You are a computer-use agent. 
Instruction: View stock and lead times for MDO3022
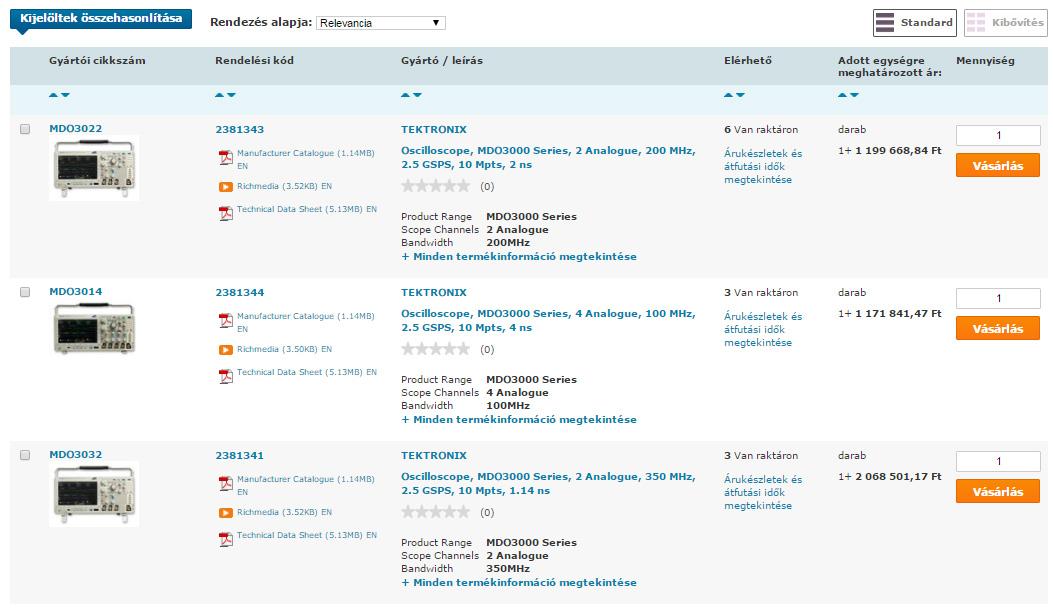pos(763,167)
